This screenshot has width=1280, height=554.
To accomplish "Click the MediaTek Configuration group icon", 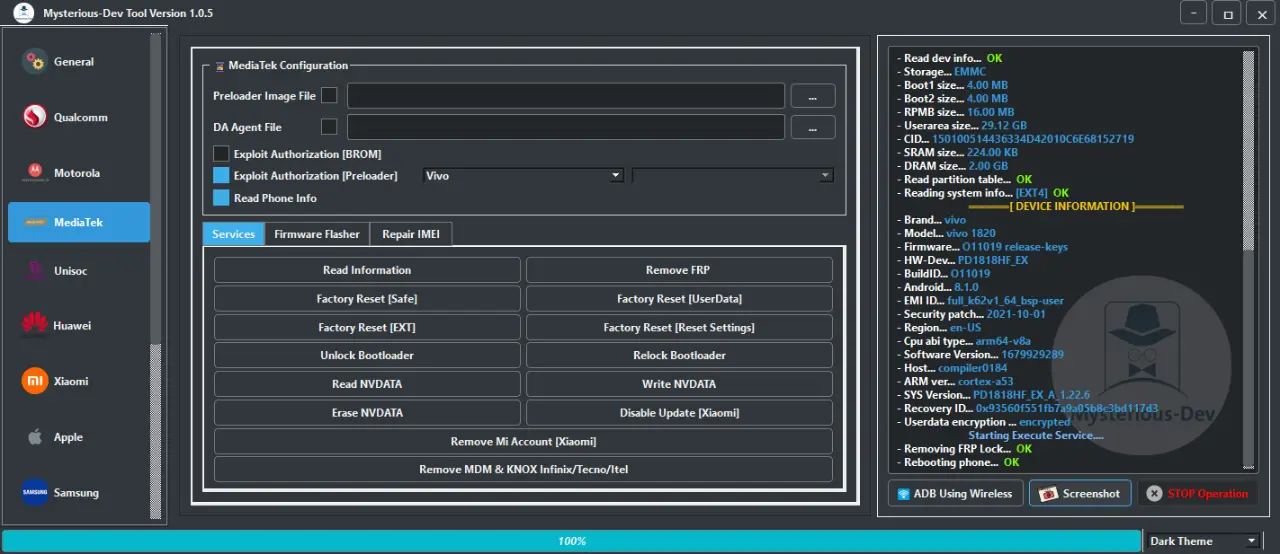I will click(x=220, y=66).
